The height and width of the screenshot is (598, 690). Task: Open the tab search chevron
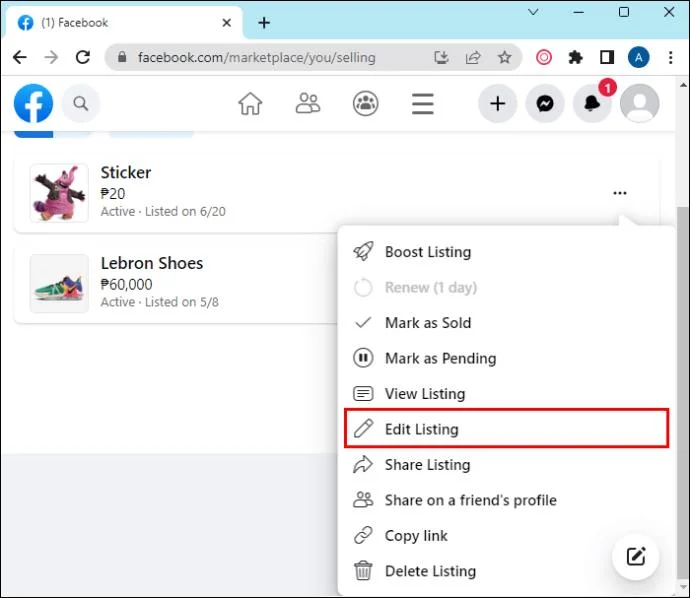point(533,12)
